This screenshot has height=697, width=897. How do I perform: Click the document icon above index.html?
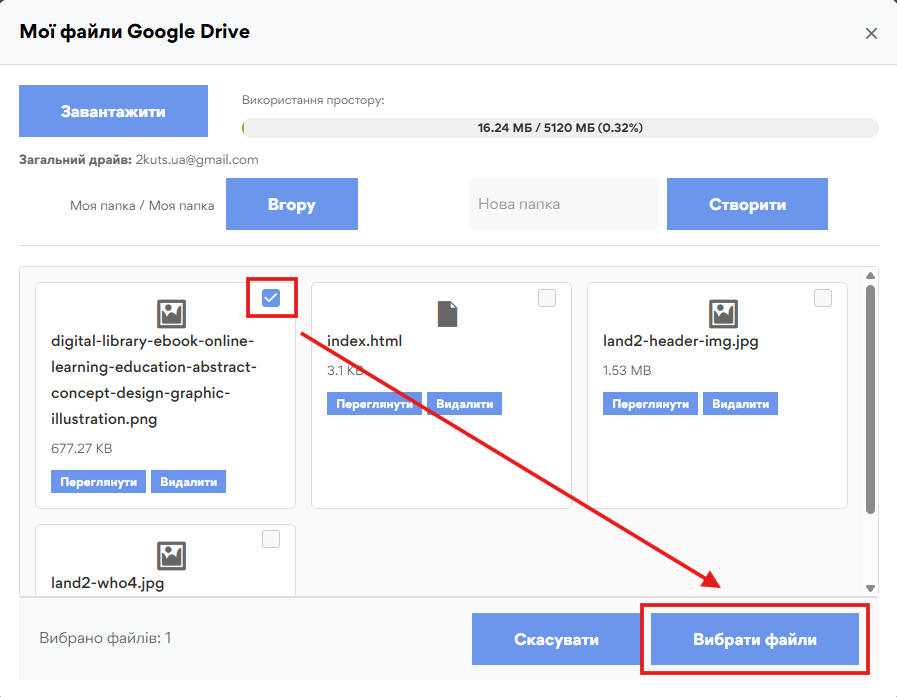(447, 314)
